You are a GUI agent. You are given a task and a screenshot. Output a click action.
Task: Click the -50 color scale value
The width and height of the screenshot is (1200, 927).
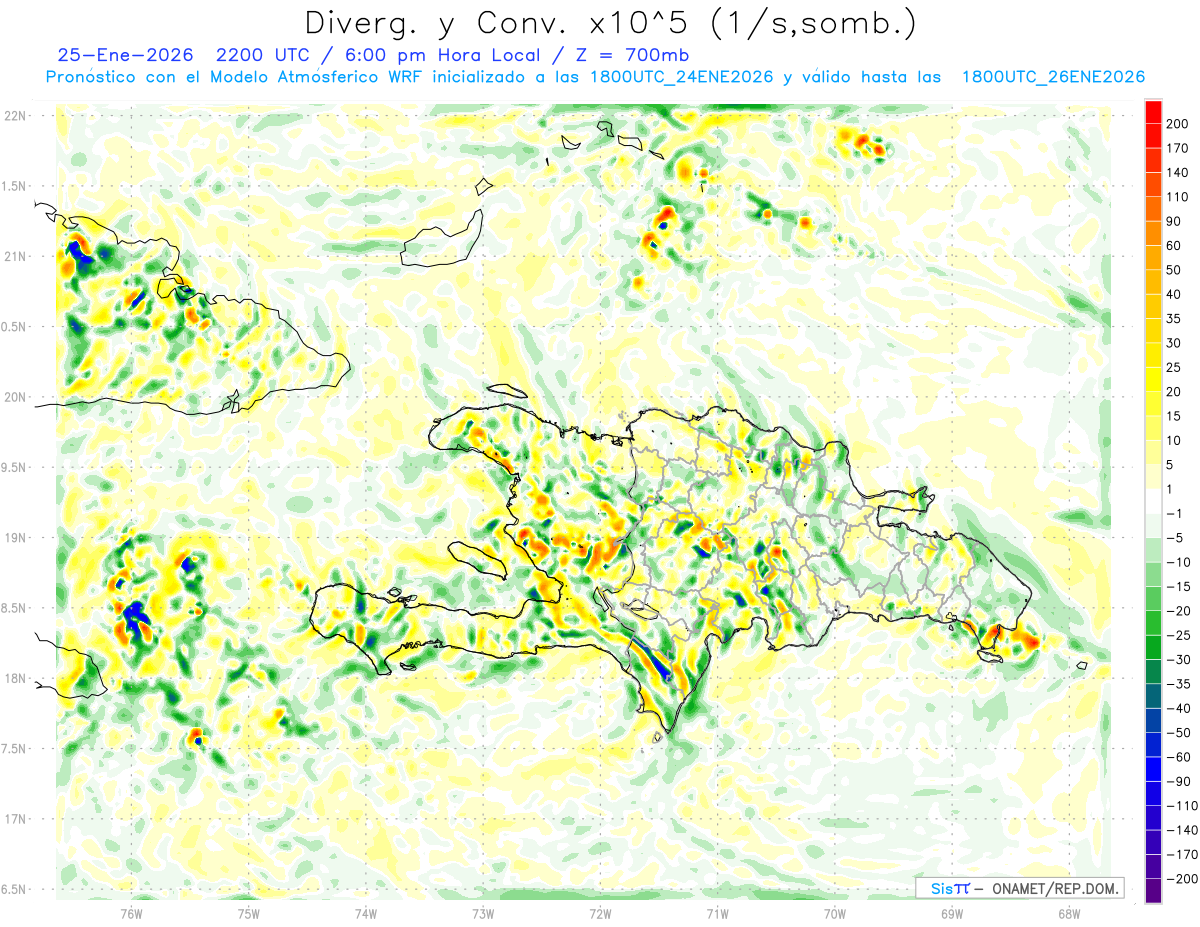pyautogui.click(x=1181, y=733)
